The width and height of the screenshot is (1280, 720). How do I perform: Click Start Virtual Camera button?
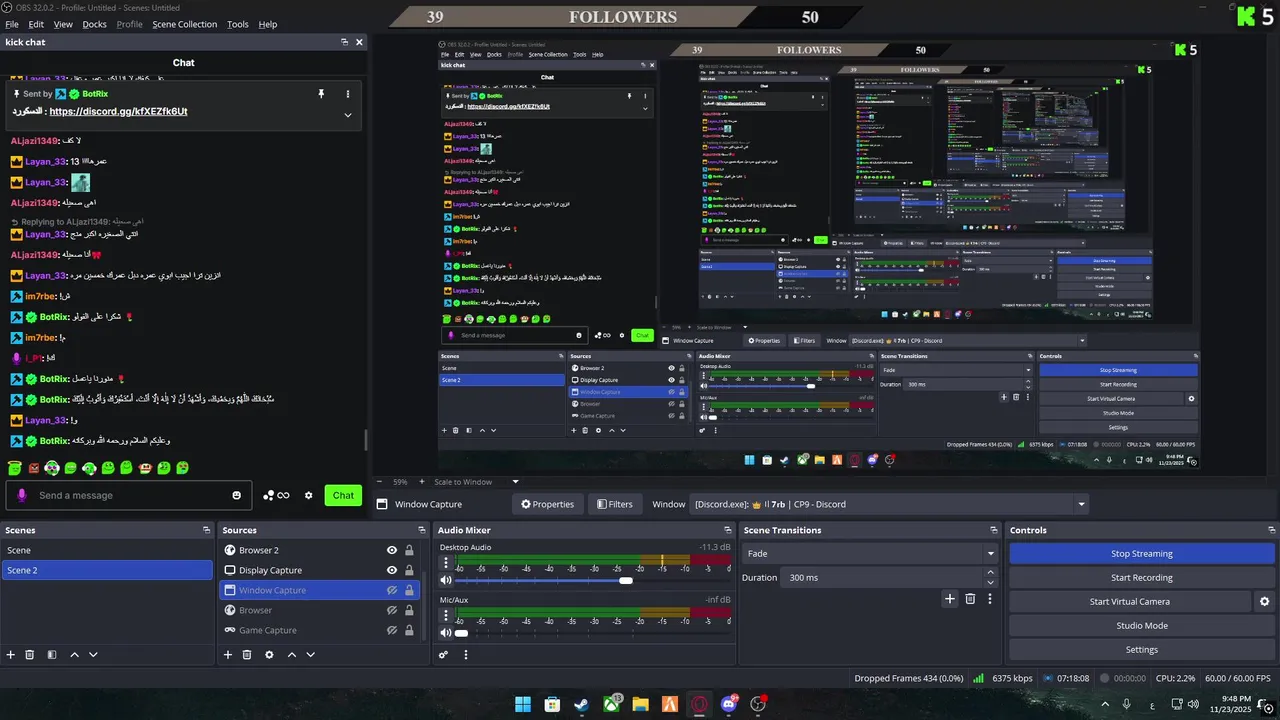[x=1130, y=602]
